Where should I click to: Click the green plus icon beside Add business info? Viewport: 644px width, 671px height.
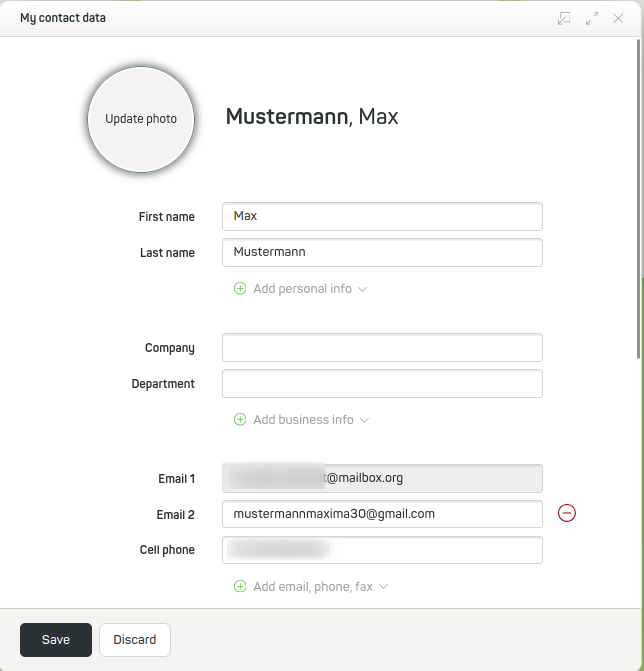pyautogui.click(x=240, y=420)
